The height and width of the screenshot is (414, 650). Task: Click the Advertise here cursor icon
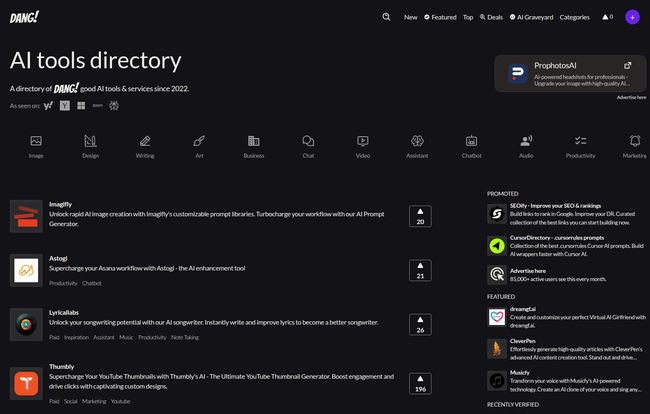pos(497,274)
